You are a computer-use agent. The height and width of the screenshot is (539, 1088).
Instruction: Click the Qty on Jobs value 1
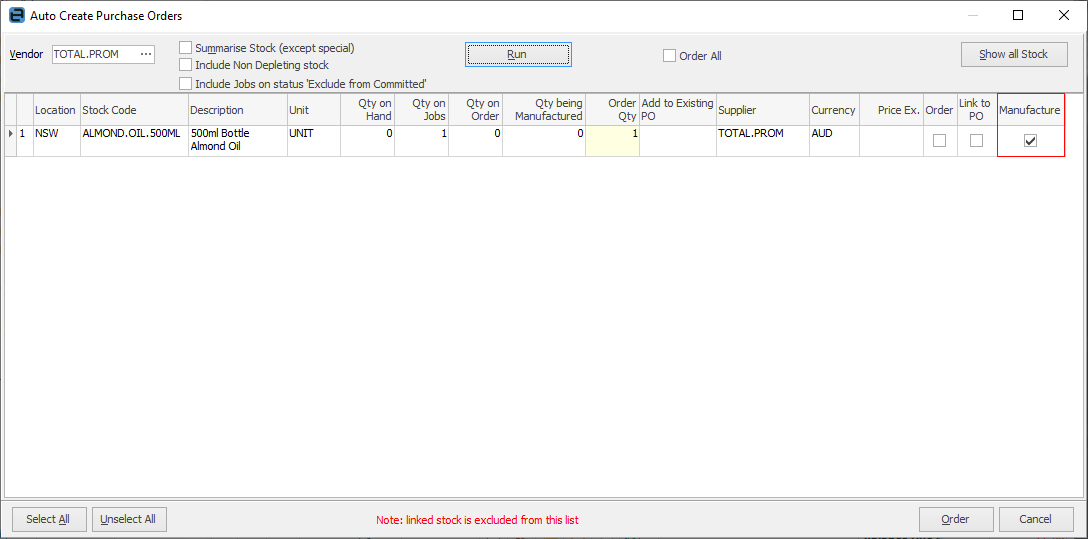[421, 141]
